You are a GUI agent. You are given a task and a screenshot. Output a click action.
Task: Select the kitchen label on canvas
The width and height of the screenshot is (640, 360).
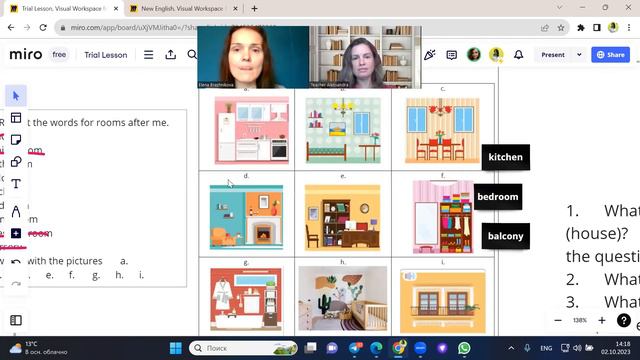(506, 157)
